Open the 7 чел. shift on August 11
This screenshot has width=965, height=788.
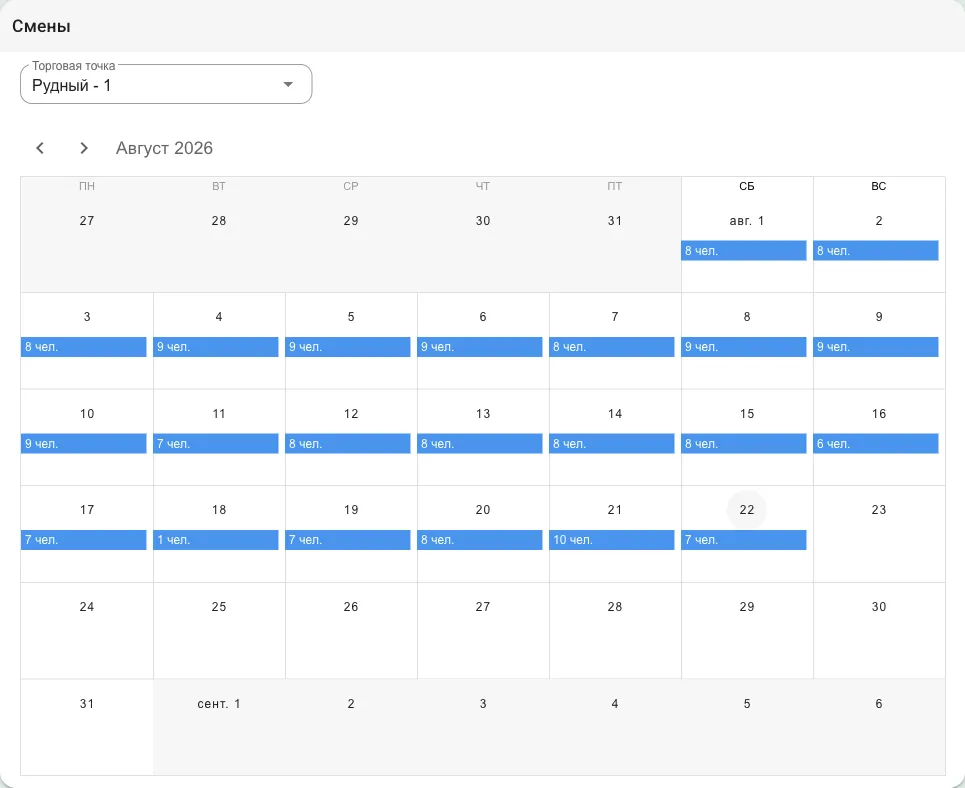(x=215, y=443)
